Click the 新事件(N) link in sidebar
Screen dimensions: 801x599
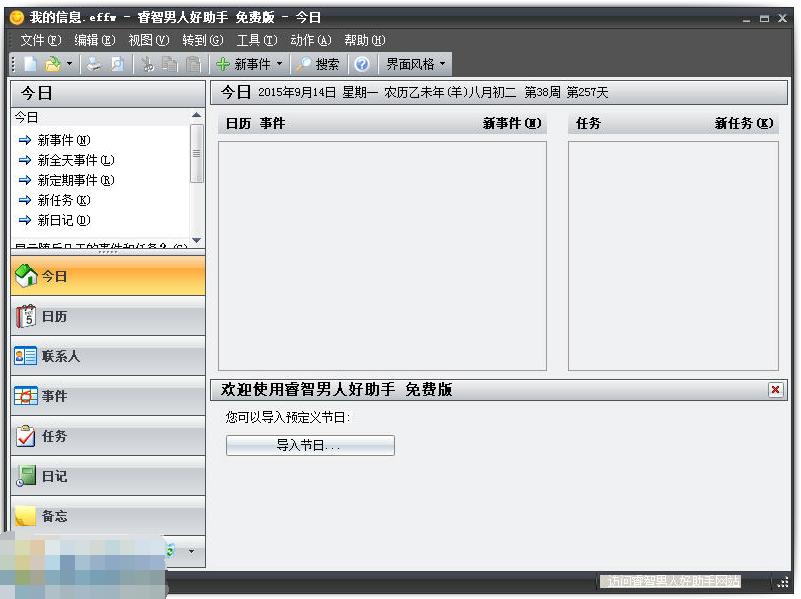pyautogui.click(x=63, y=140)
